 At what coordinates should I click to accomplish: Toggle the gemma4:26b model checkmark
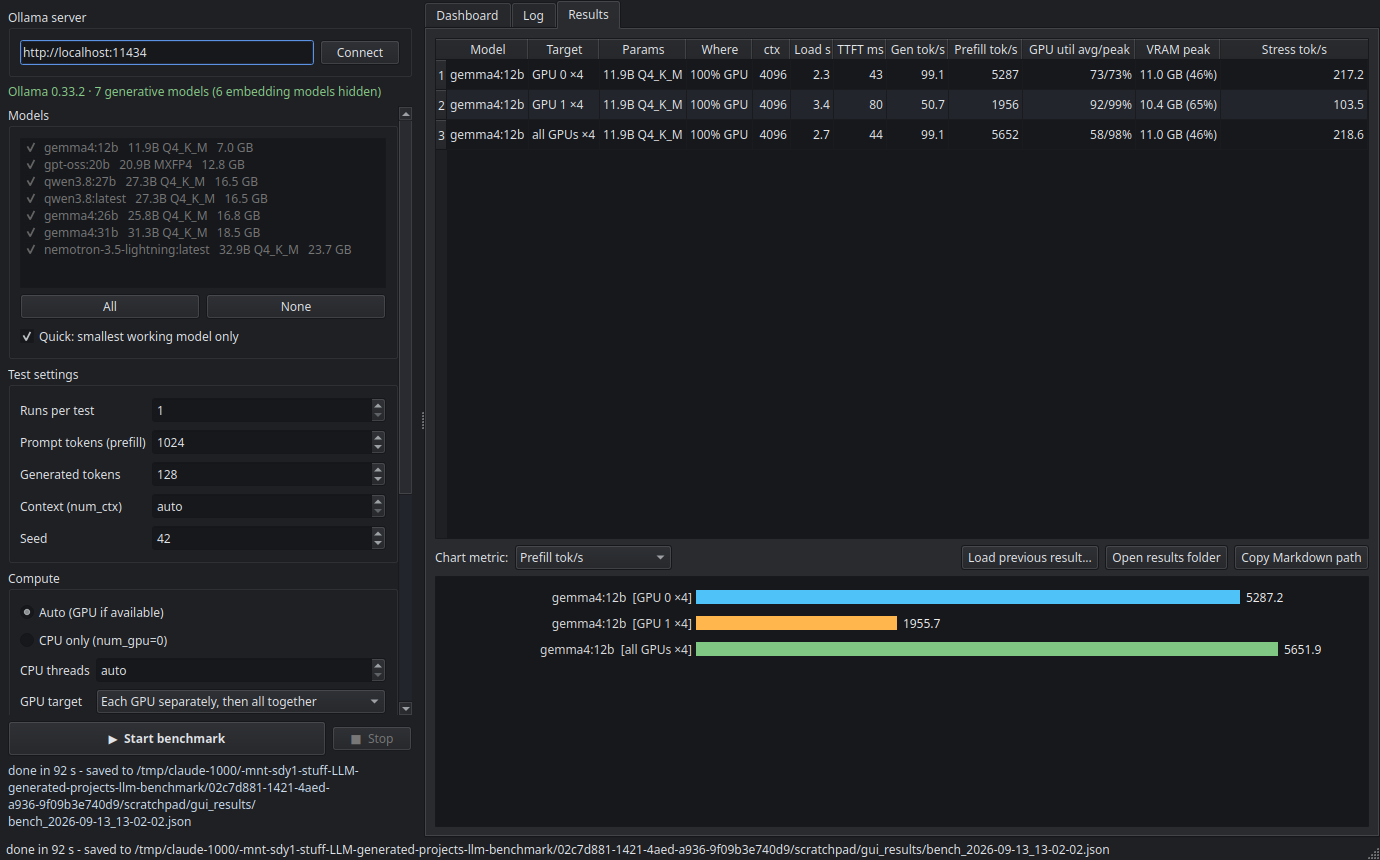pyautogui.click(x=31, y=216)
